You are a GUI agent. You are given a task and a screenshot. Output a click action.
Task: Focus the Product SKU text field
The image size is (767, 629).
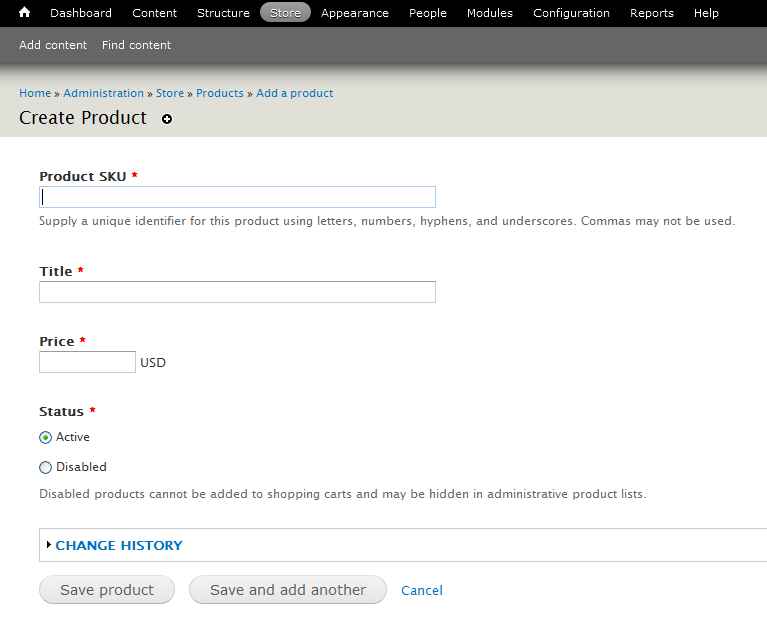[237, 197]
